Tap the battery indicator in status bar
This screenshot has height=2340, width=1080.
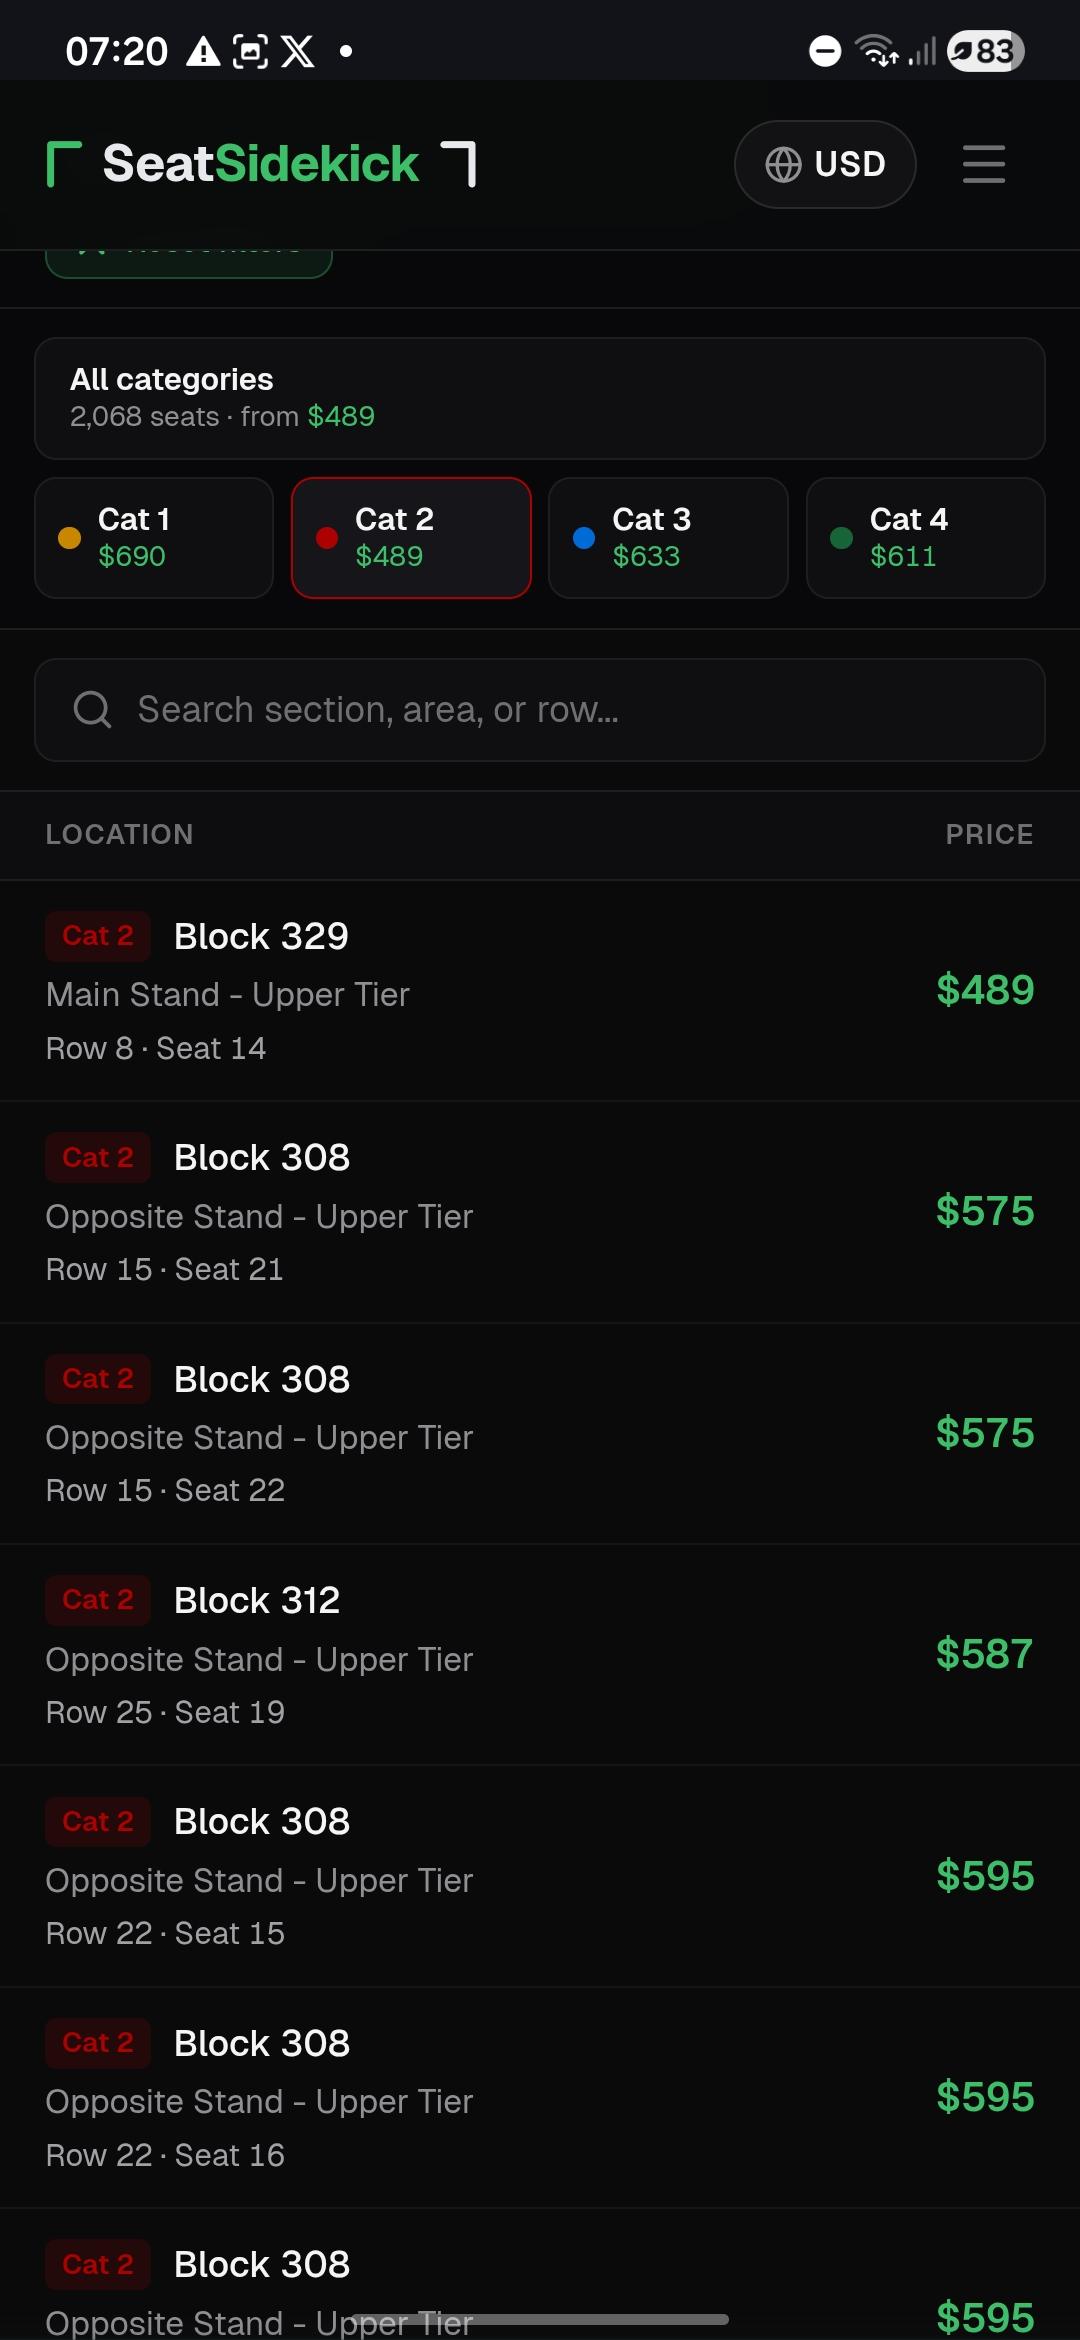pos(986,51)
